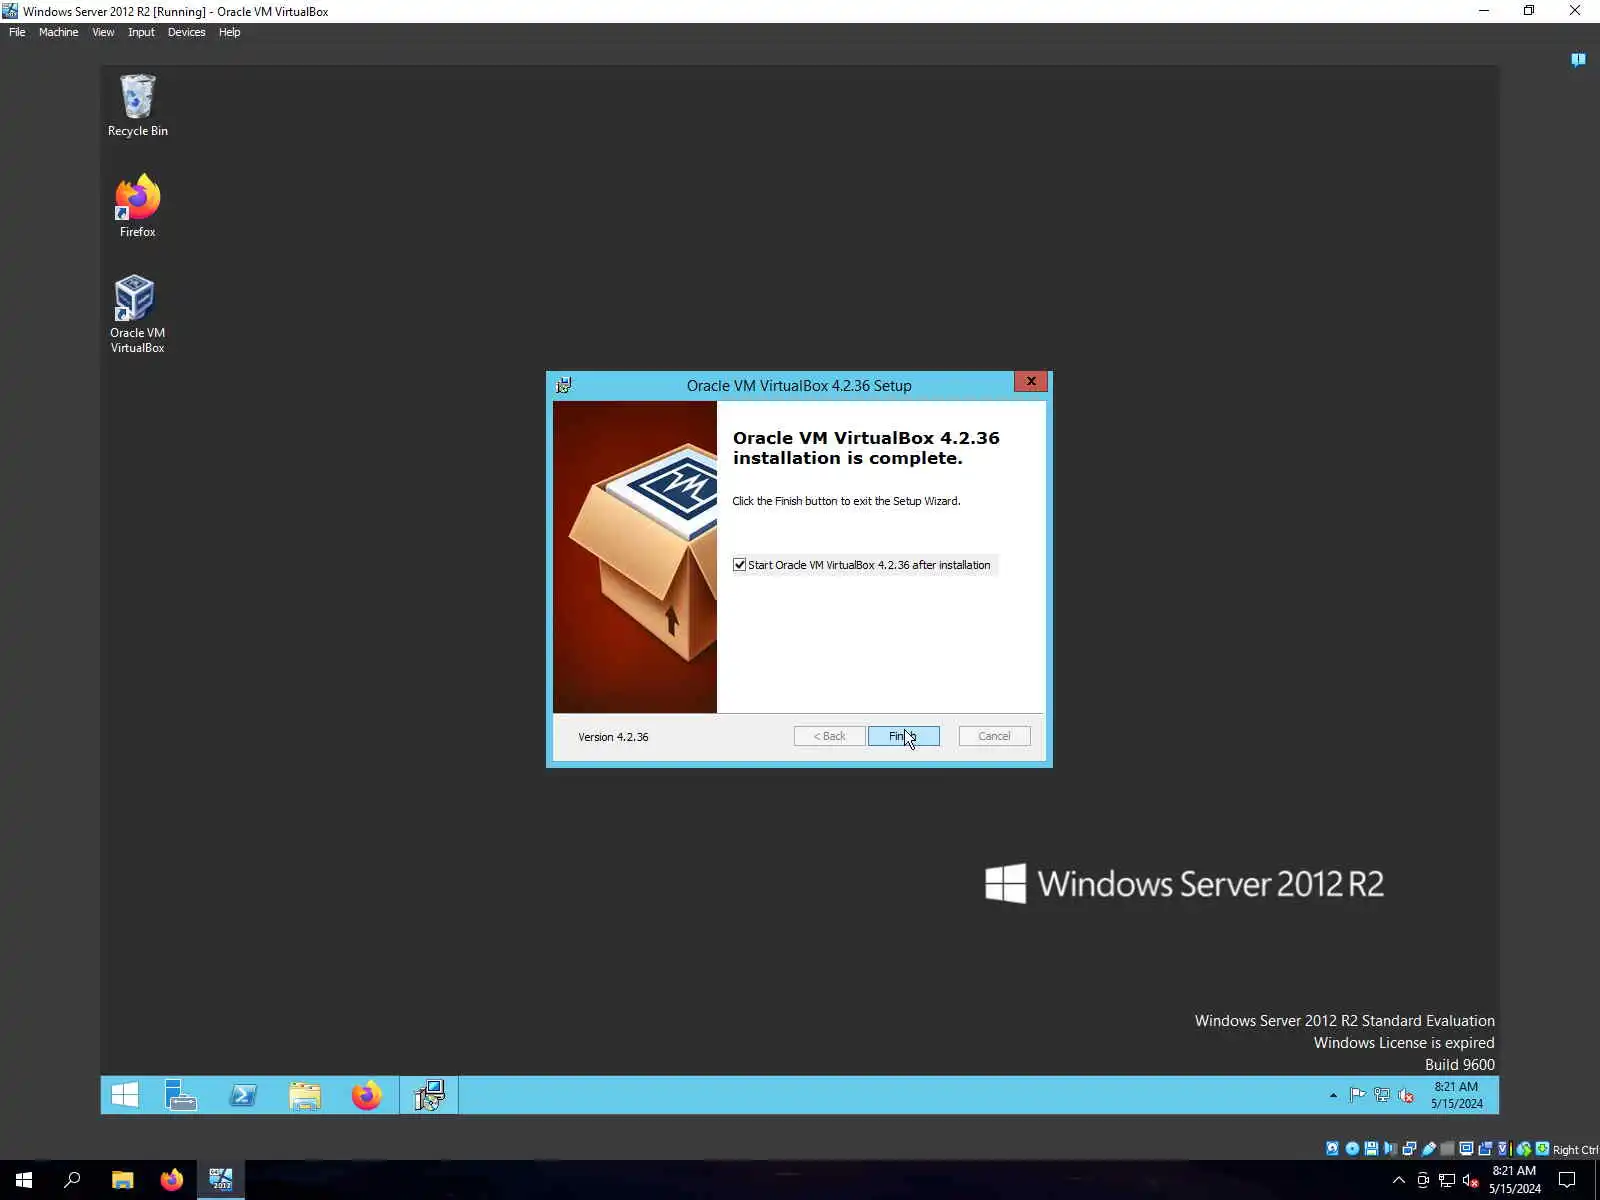Click the hard disk activity status icon
This screenshot has height=1200, width=1600.
point(1332,1149)
